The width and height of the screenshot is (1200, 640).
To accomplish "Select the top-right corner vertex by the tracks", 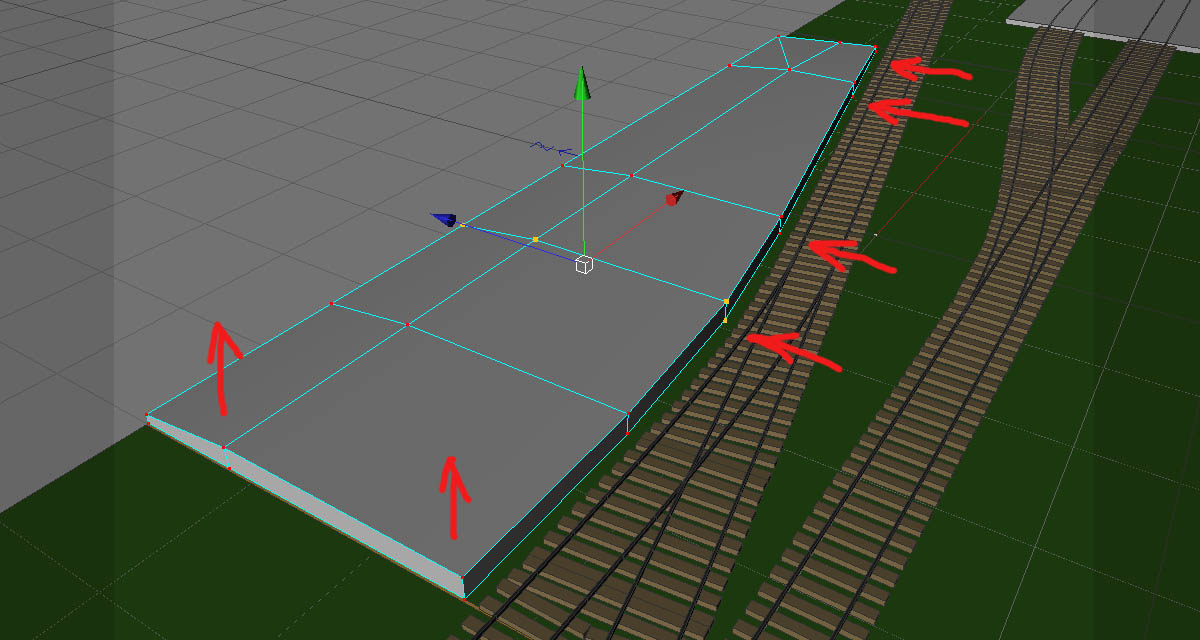I will [x=875, y=47].
